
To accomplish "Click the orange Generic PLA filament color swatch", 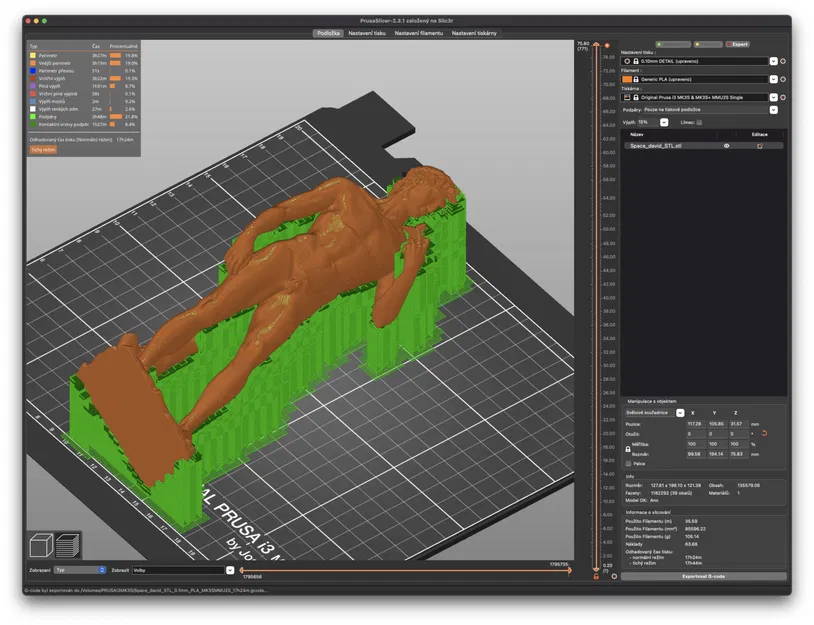I will 627,79.
